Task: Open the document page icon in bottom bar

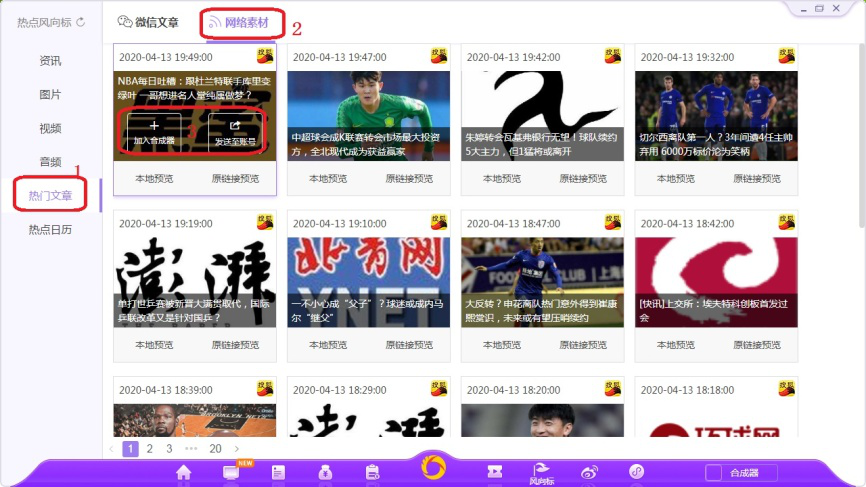Action: 278,473
